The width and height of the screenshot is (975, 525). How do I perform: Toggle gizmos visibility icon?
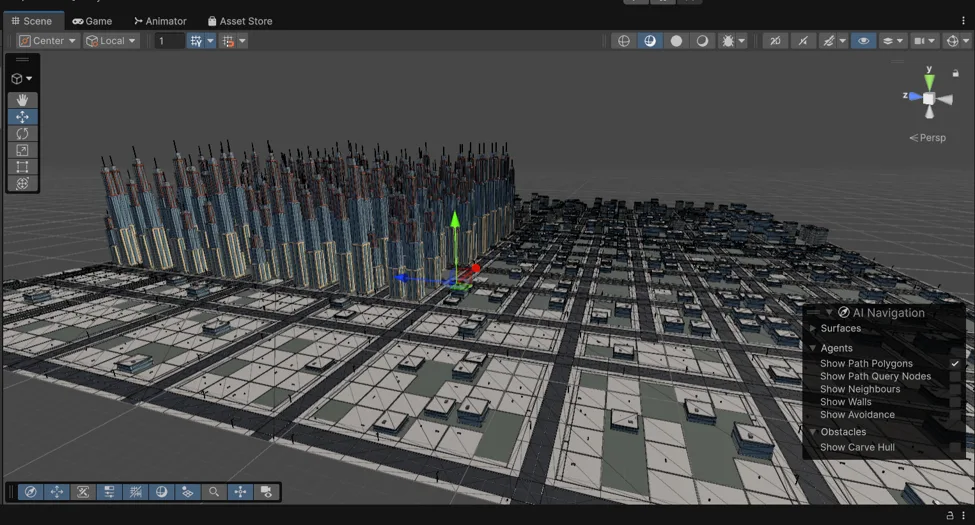[x=952, y=41]
